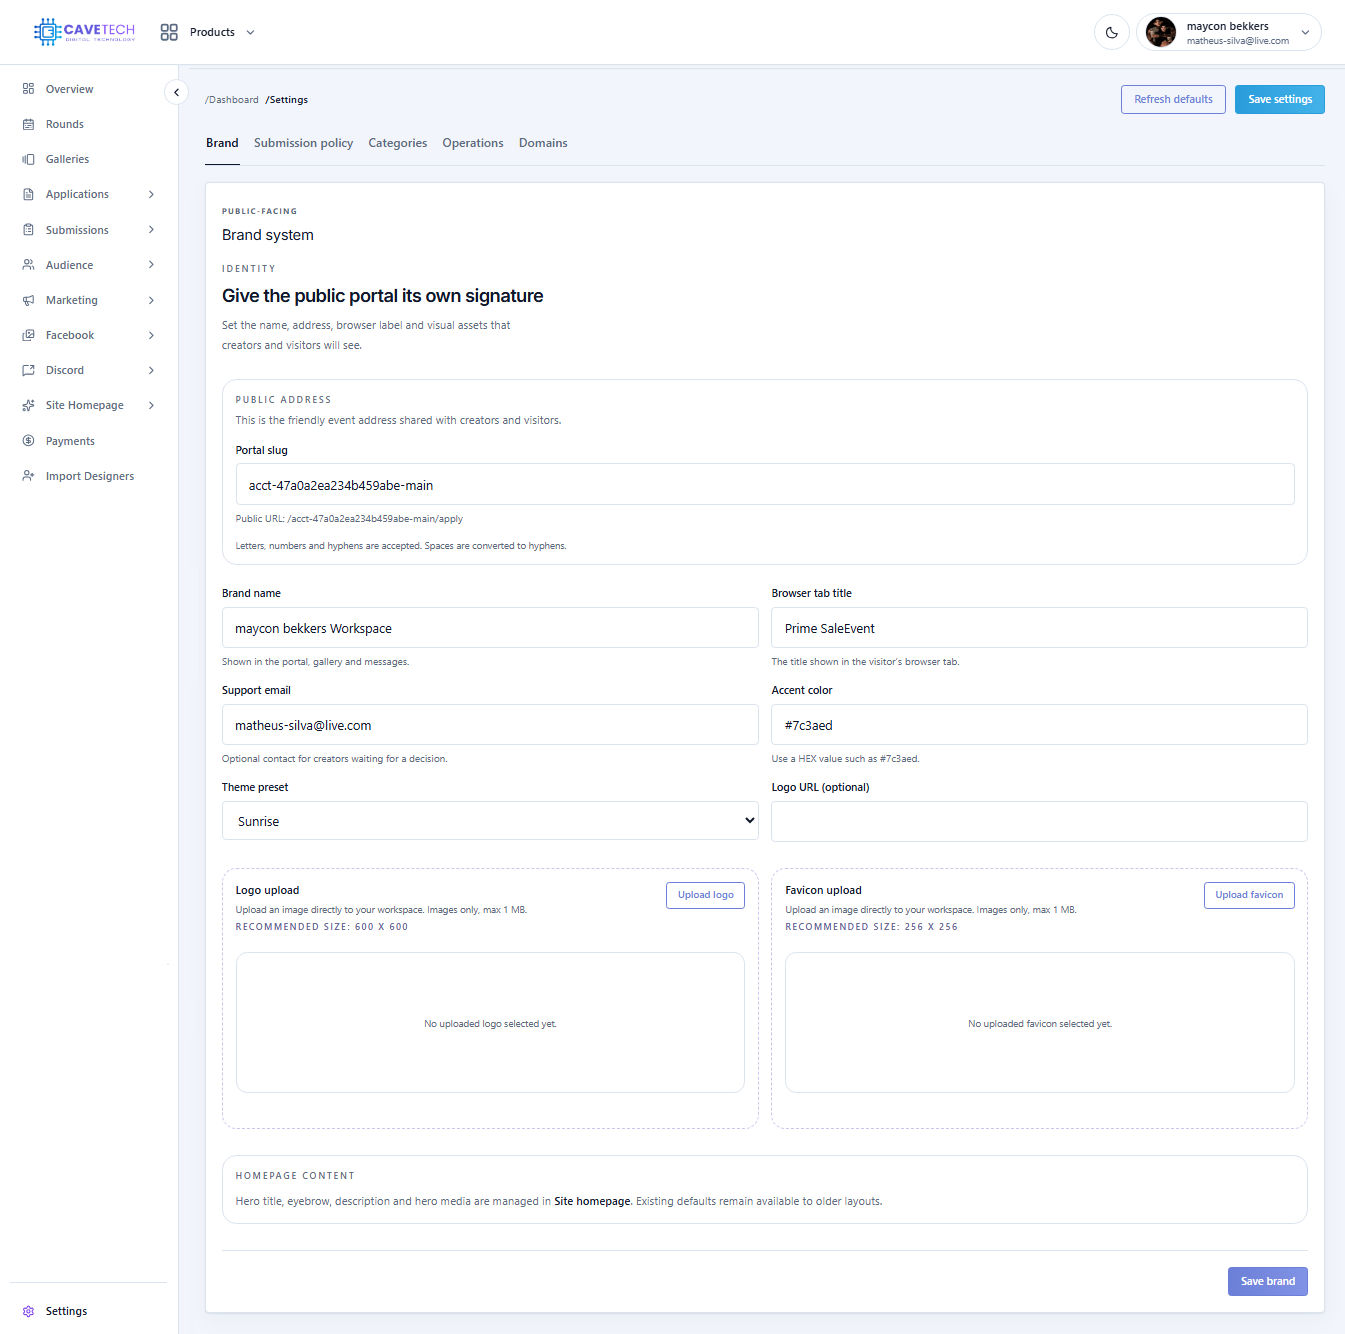Switch to the Domains tab
Image resolution: width=1345 pixels, height=1334 pixels.
coord(543,143)
